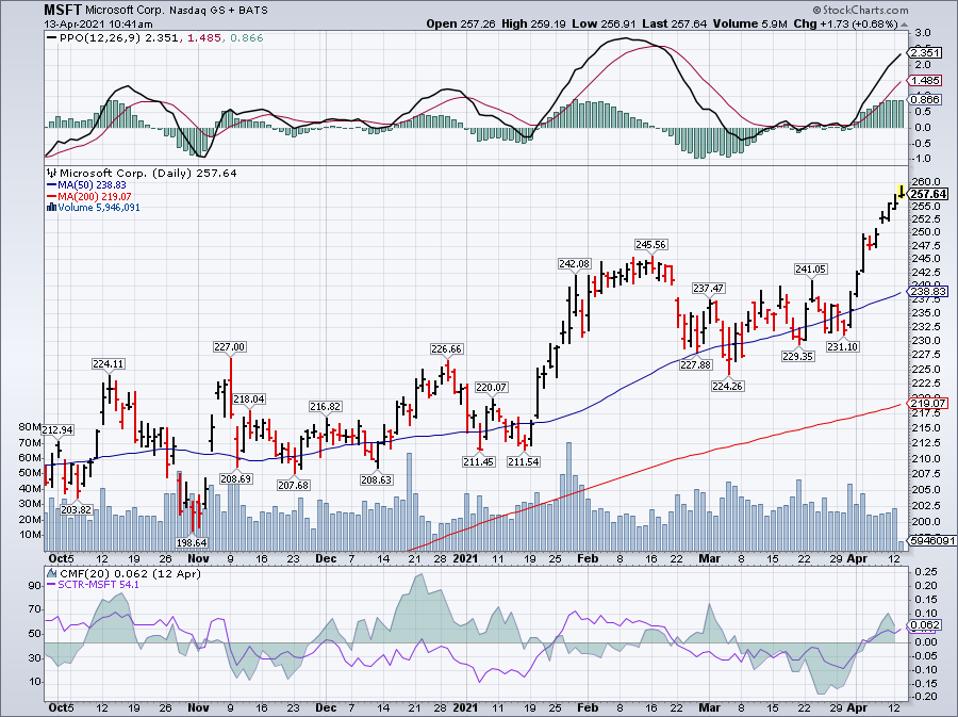The image size is (958, 717).
Task: Click the 218.04 price label
Action: (x=249, y=399)
